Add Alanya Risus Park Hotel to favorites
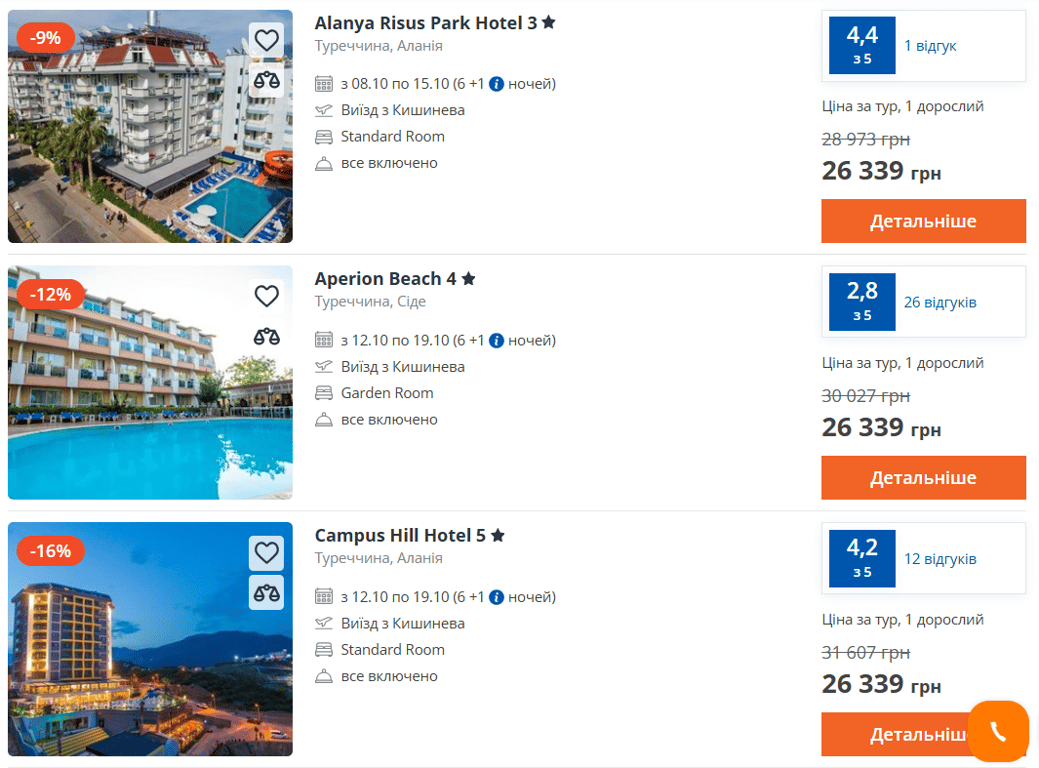 (x=266, y=40)
